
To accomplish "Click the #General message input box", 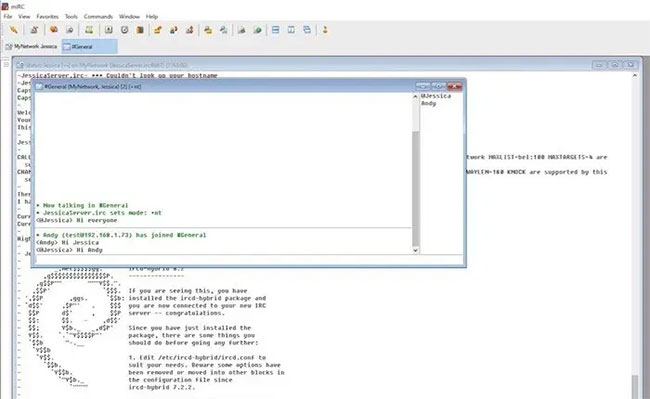I will 248,260.
